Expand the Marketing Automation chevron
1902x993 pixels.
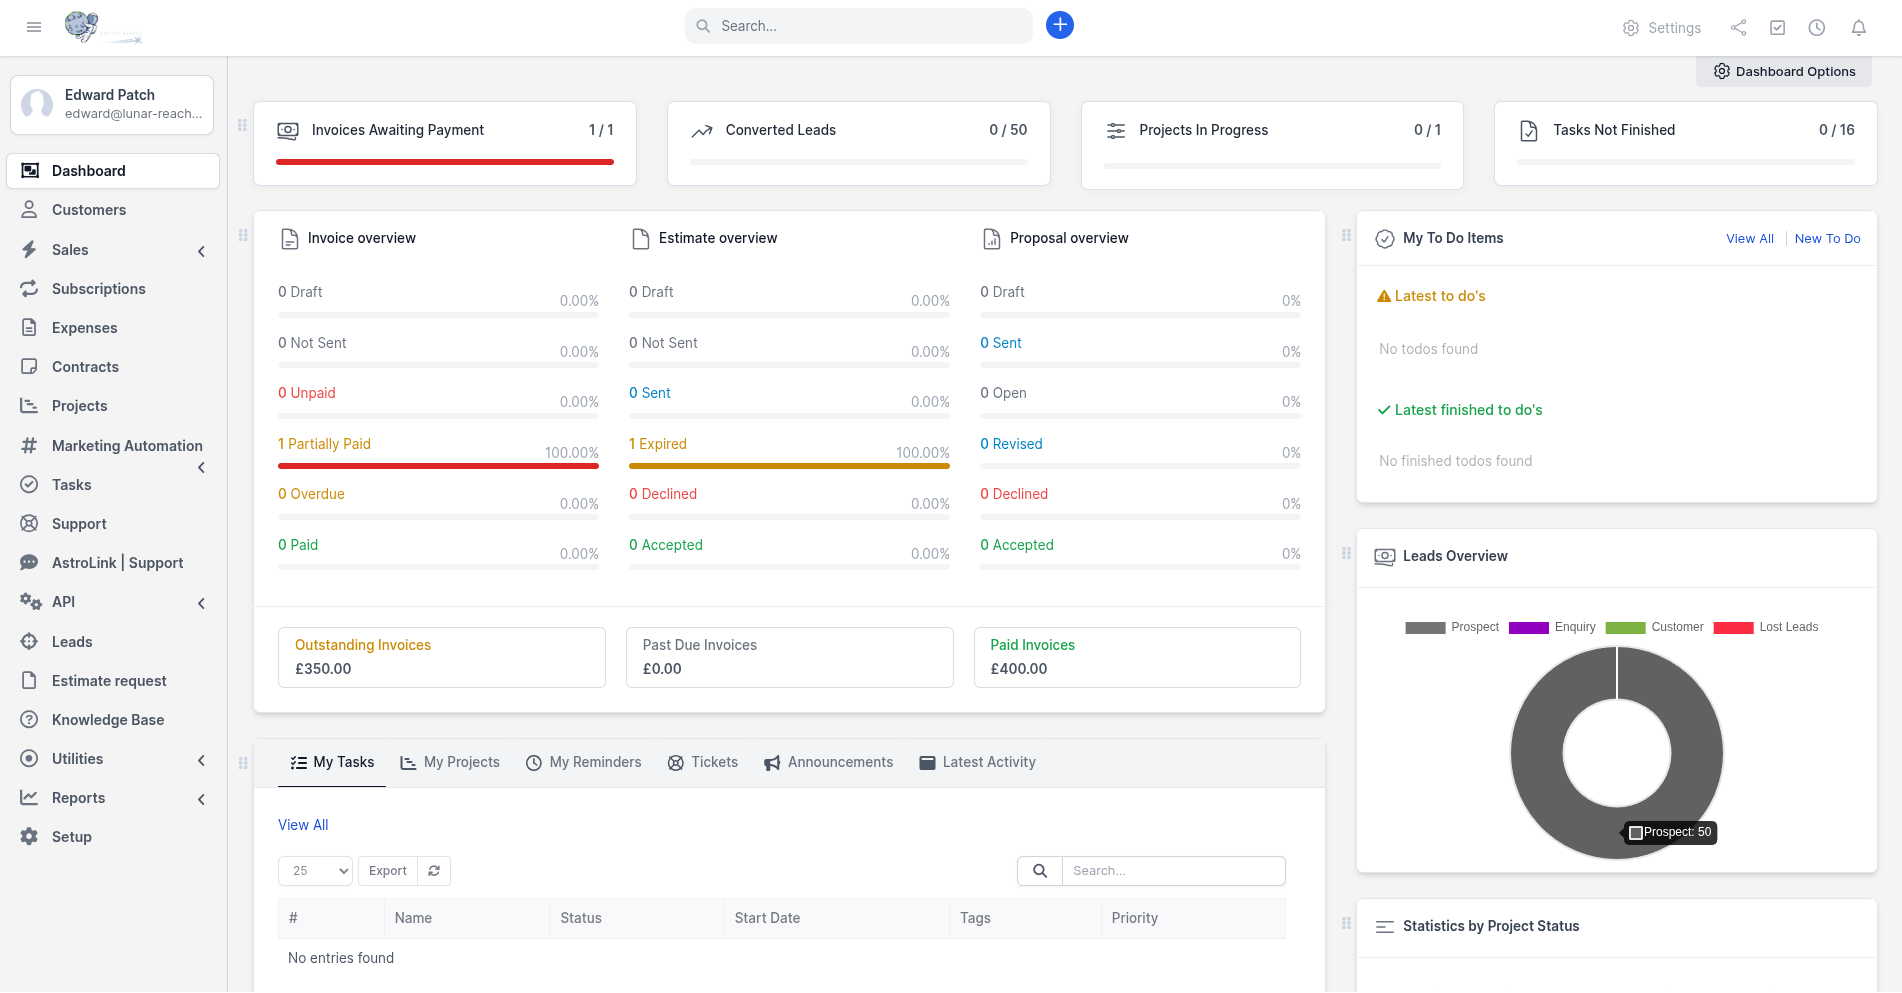[202, 468]
